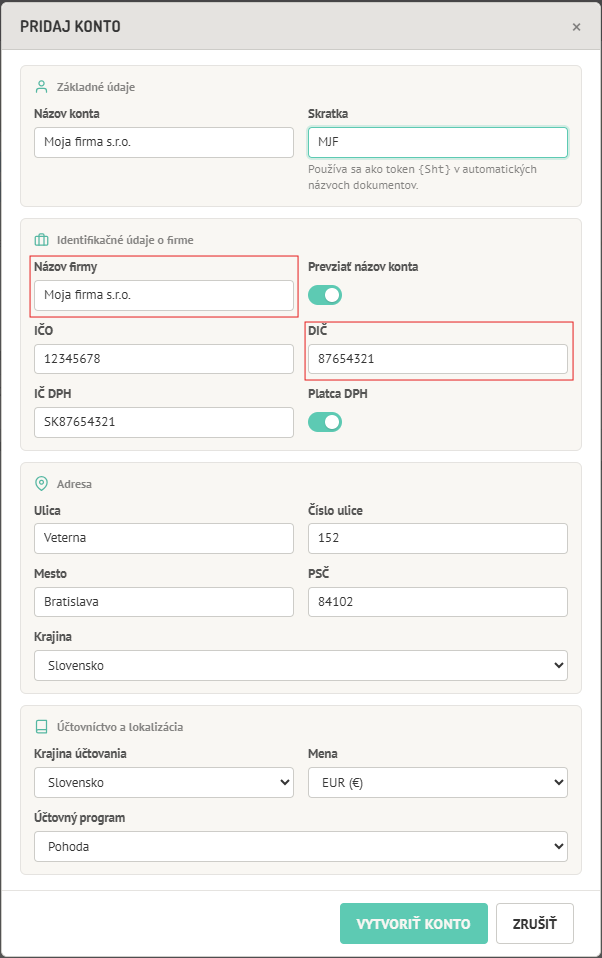Viewport: 602px width, 958px height.
Task: Click the Platca DPH label
Action: click(x=338, y=393)
